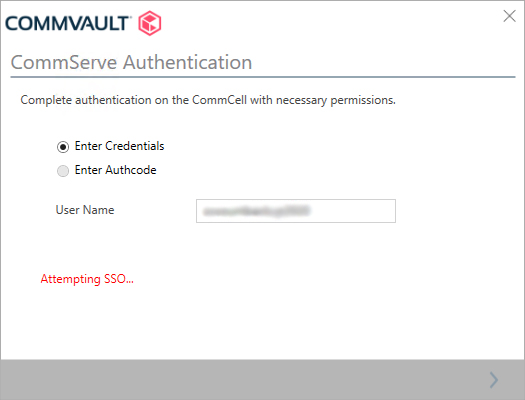
Task: Click the blurred username value in field
Action: 257,211
